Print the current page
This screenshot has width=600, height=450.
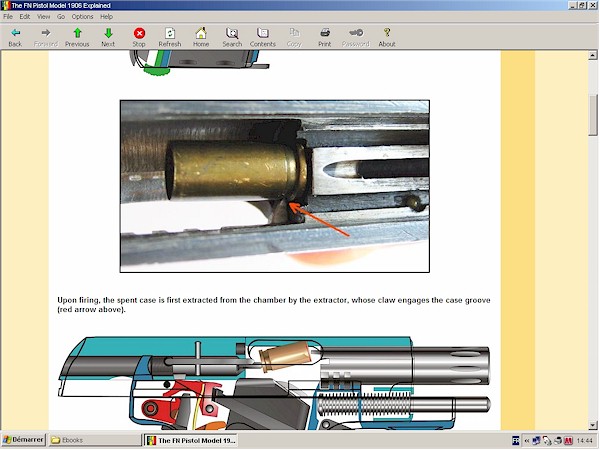[325, 37]
